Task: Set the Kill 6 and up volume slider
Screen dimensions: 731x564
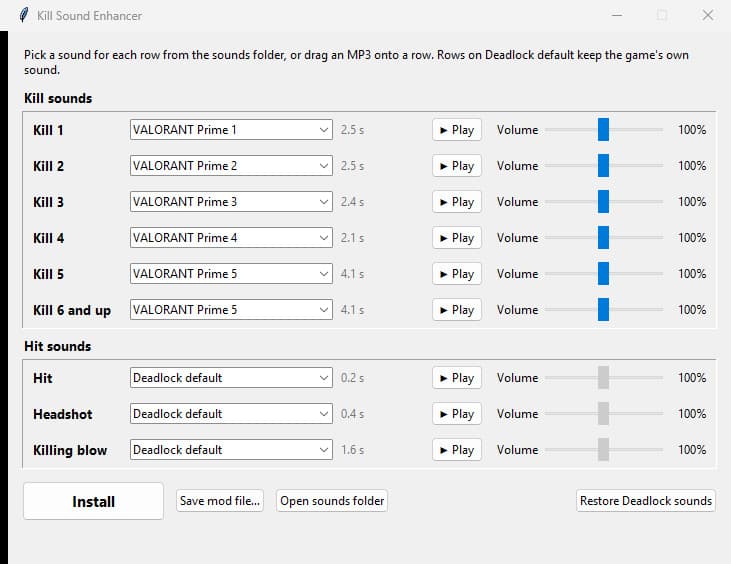Action: pyautogui.click(x=604, y=310)
